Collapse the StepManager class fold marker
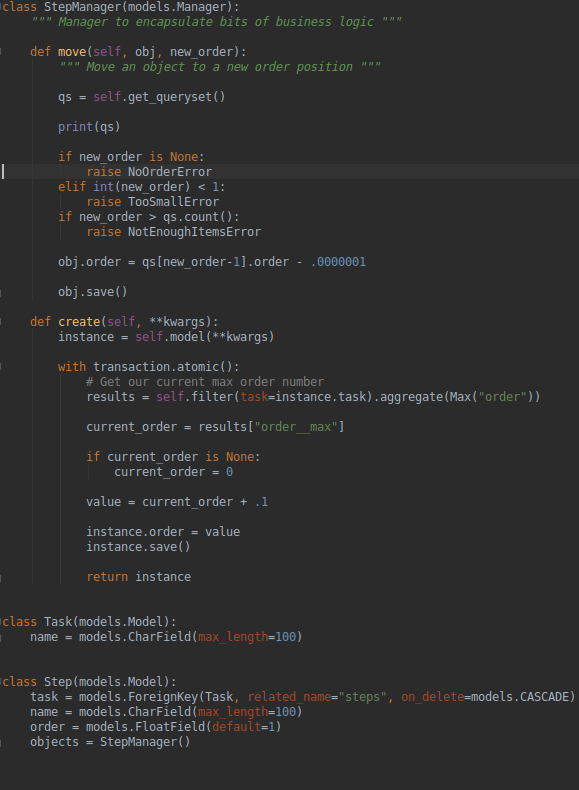 1,7
